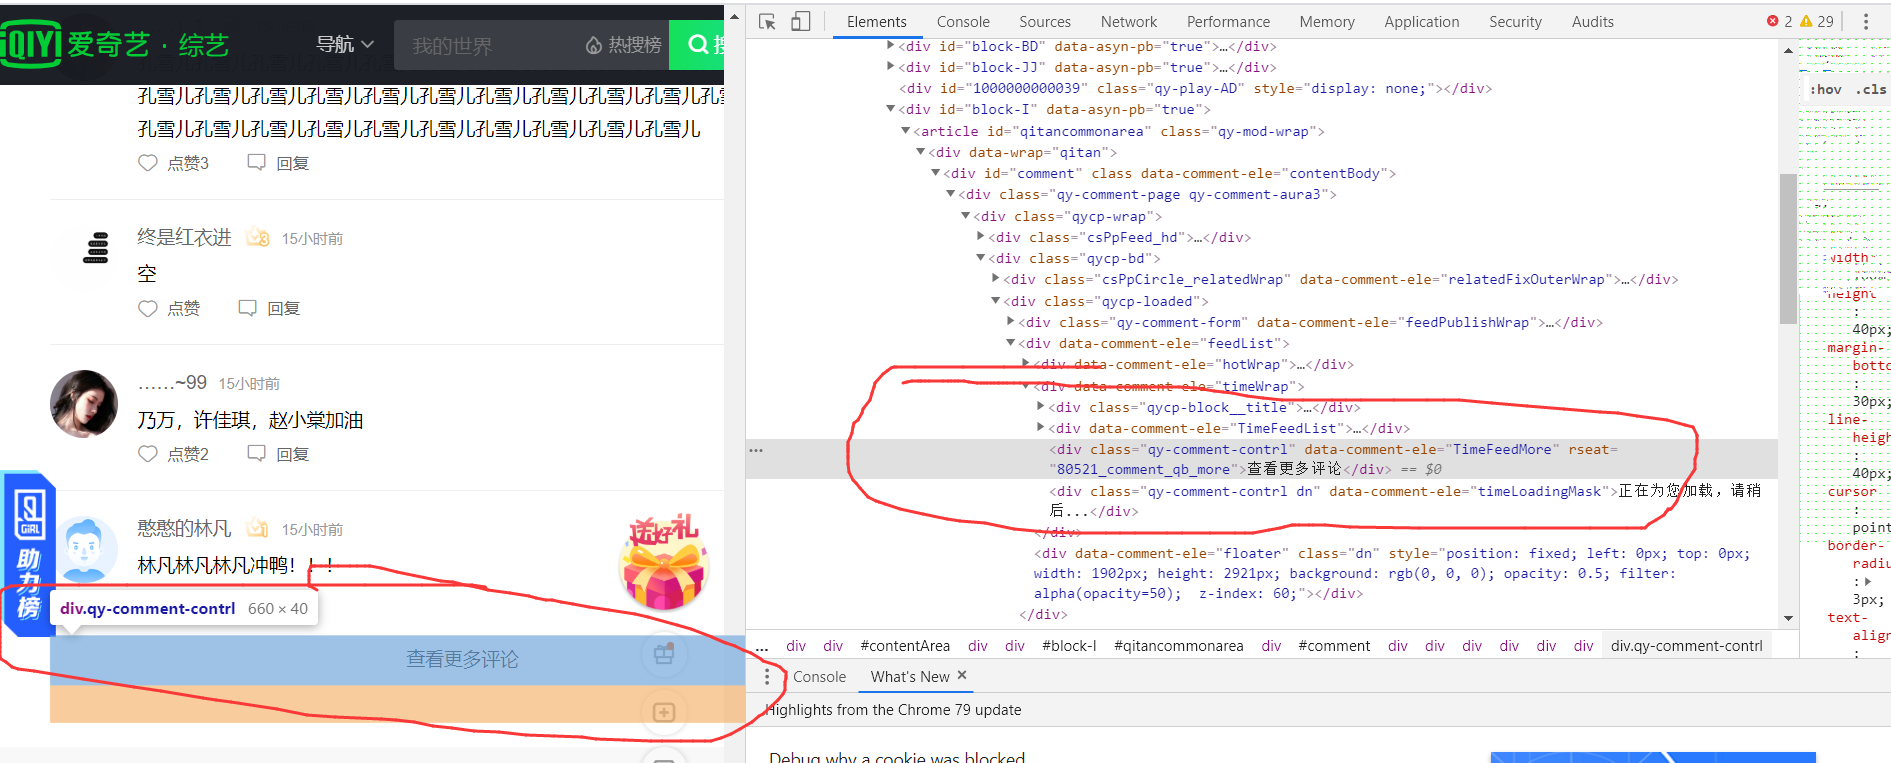Select the Console drawer tab
The image size is (1891, 763).
[x=819, y=677]
